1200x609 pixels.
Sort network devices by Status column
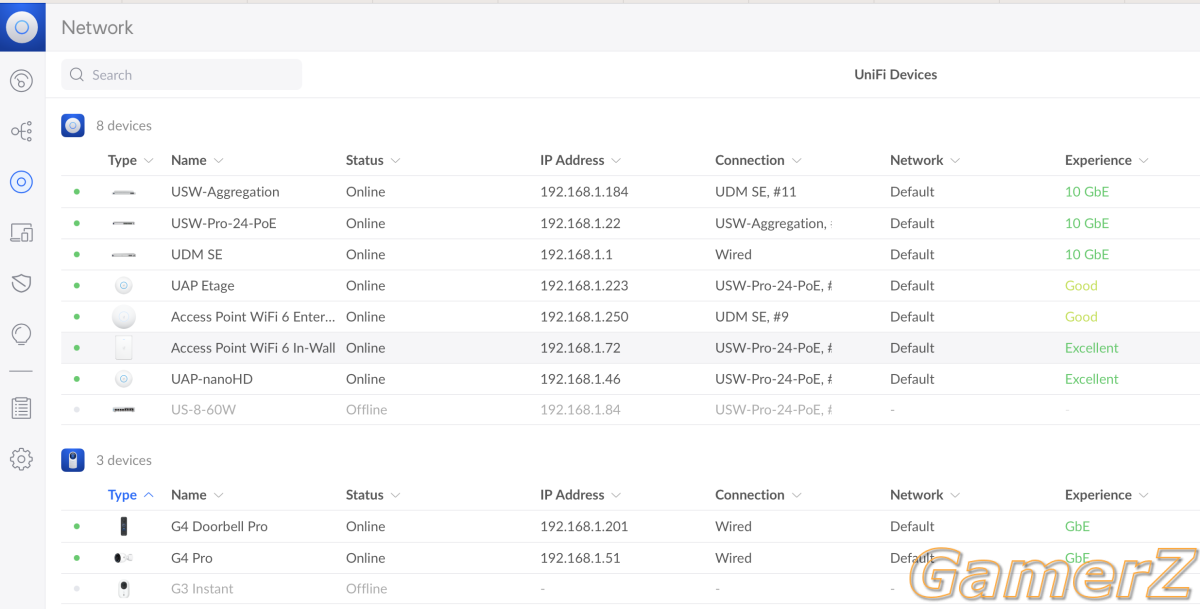[373, 160]
